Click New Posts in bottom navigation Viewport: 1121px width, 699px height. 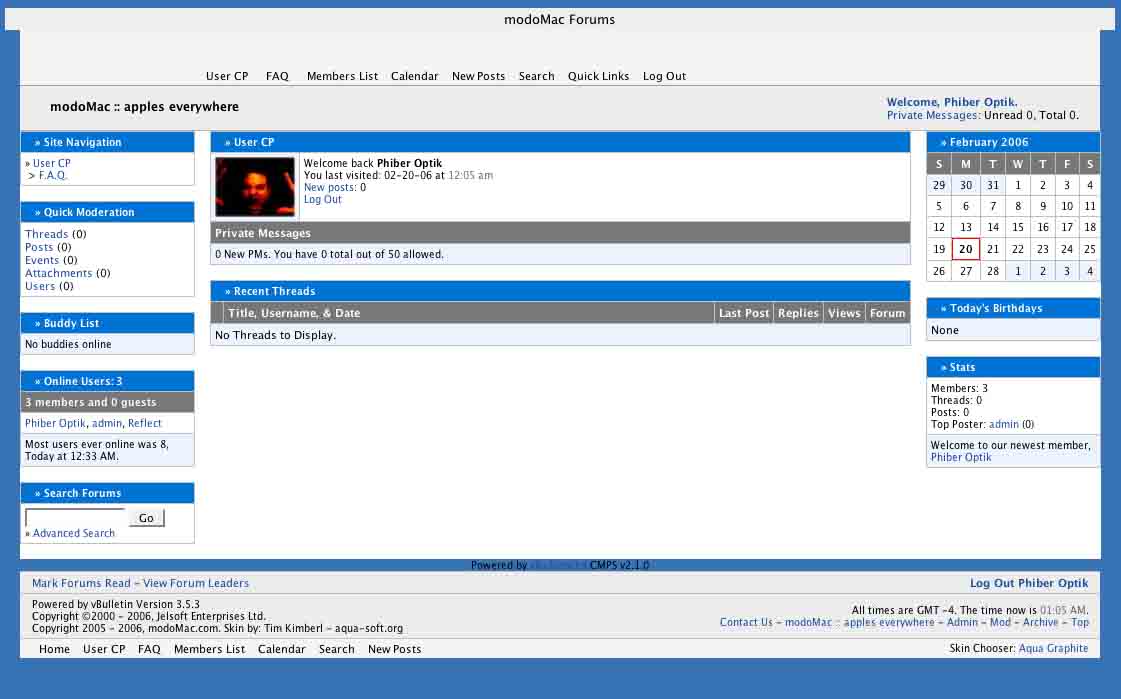click(x=395, y=649)
